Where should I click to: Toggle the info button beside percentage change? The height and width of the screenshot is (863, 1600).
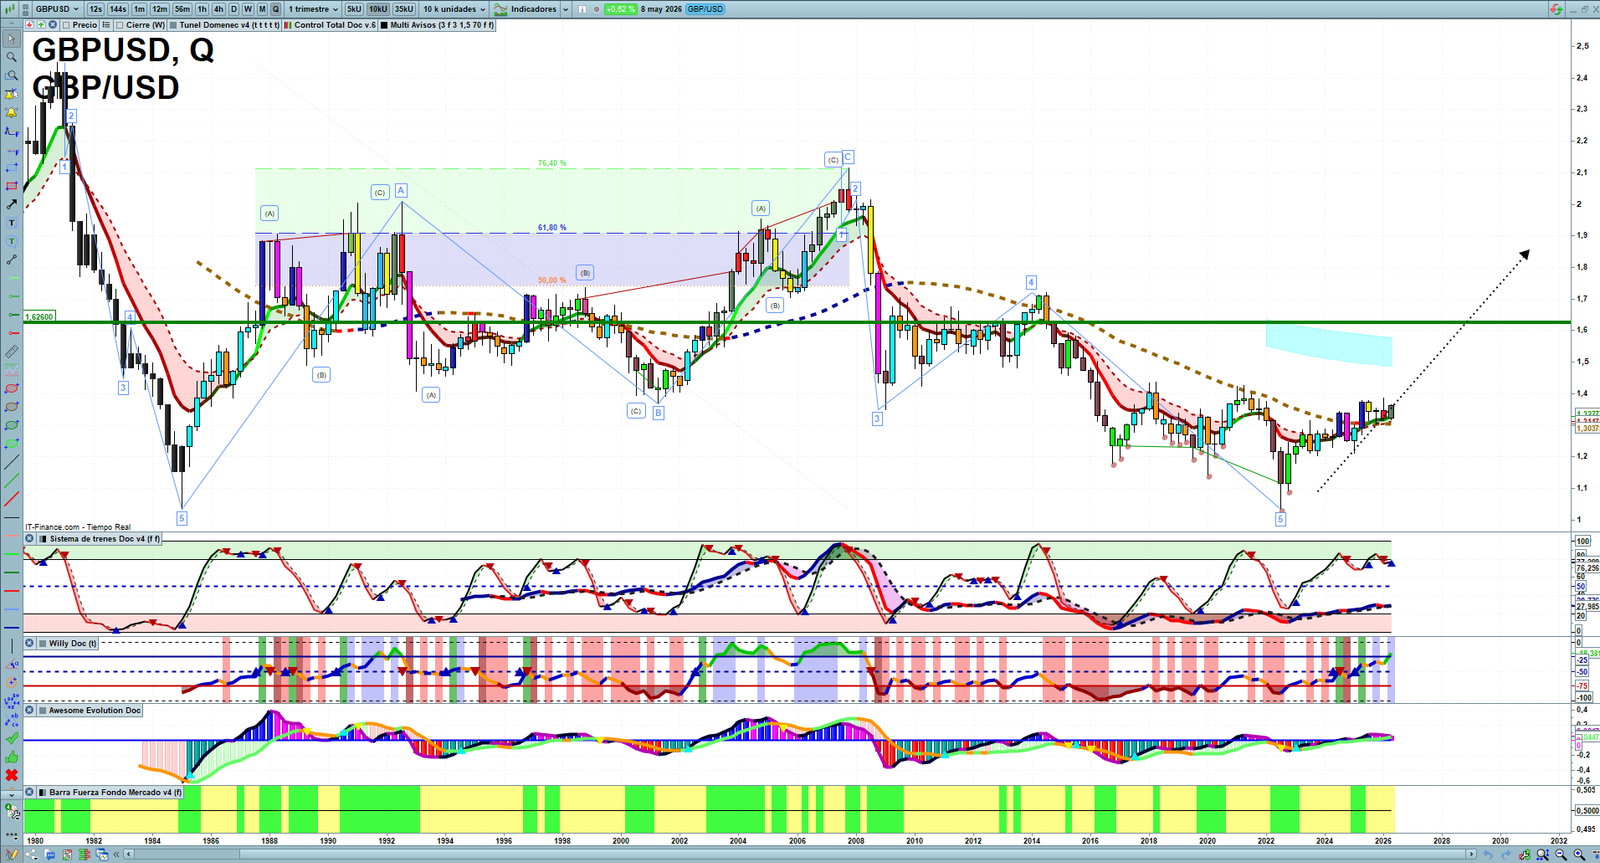click(582, 9)
